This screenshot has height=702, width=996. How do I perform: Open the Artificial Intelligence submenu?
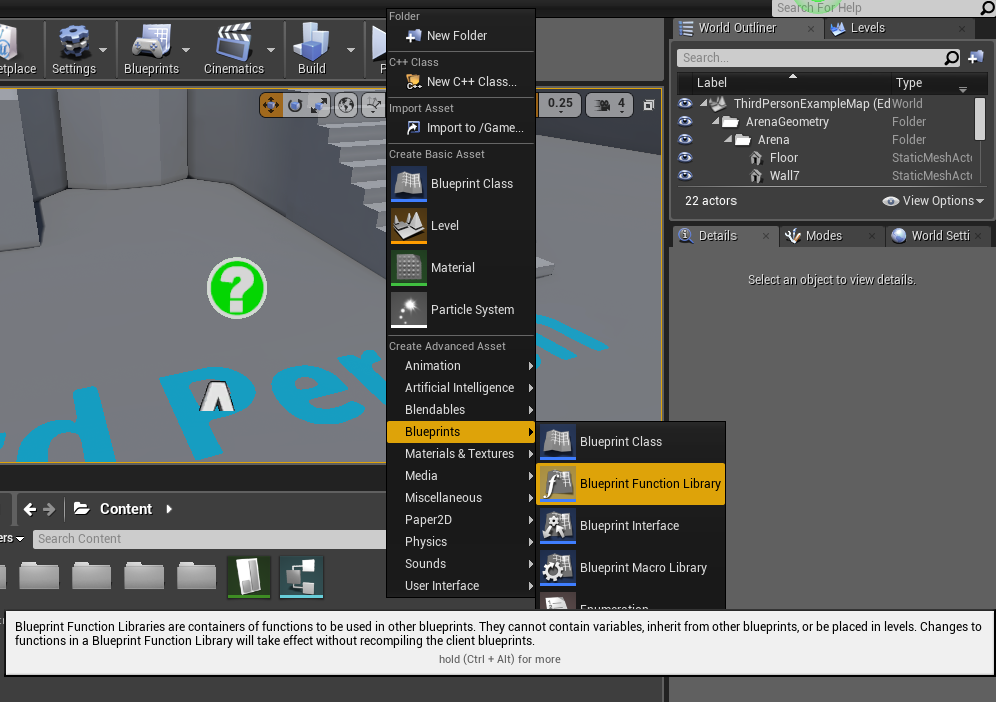point(461,388)
